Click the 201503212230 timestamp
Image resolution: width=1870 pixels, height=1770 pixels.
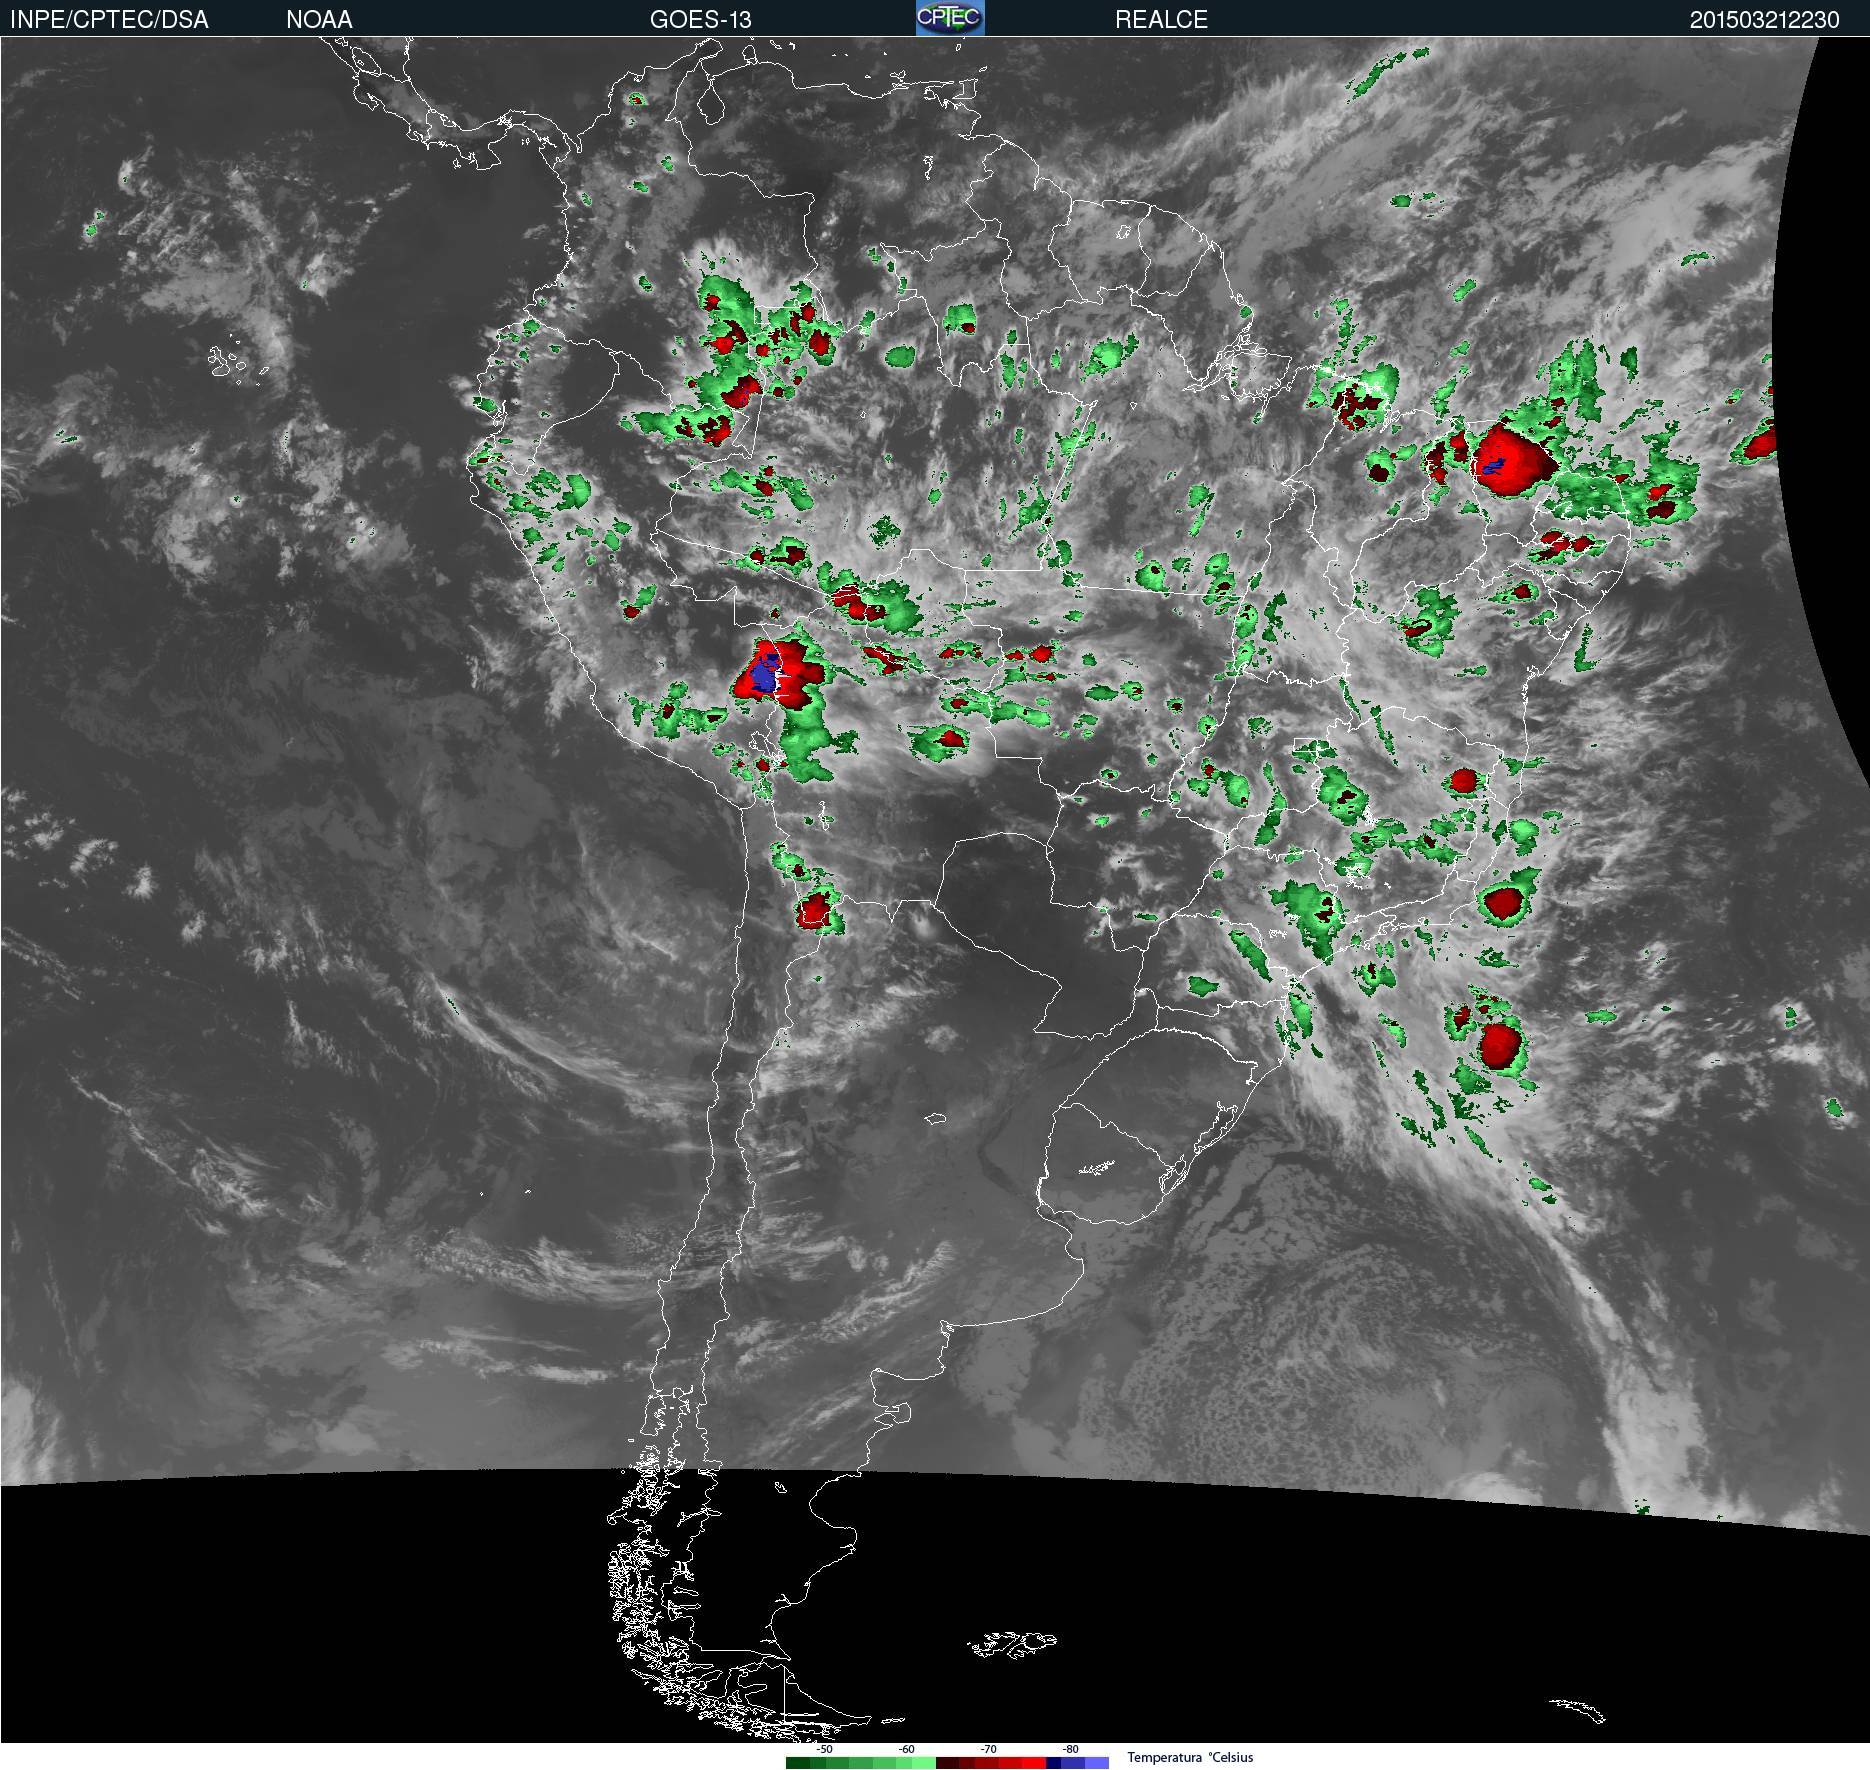1764,20
